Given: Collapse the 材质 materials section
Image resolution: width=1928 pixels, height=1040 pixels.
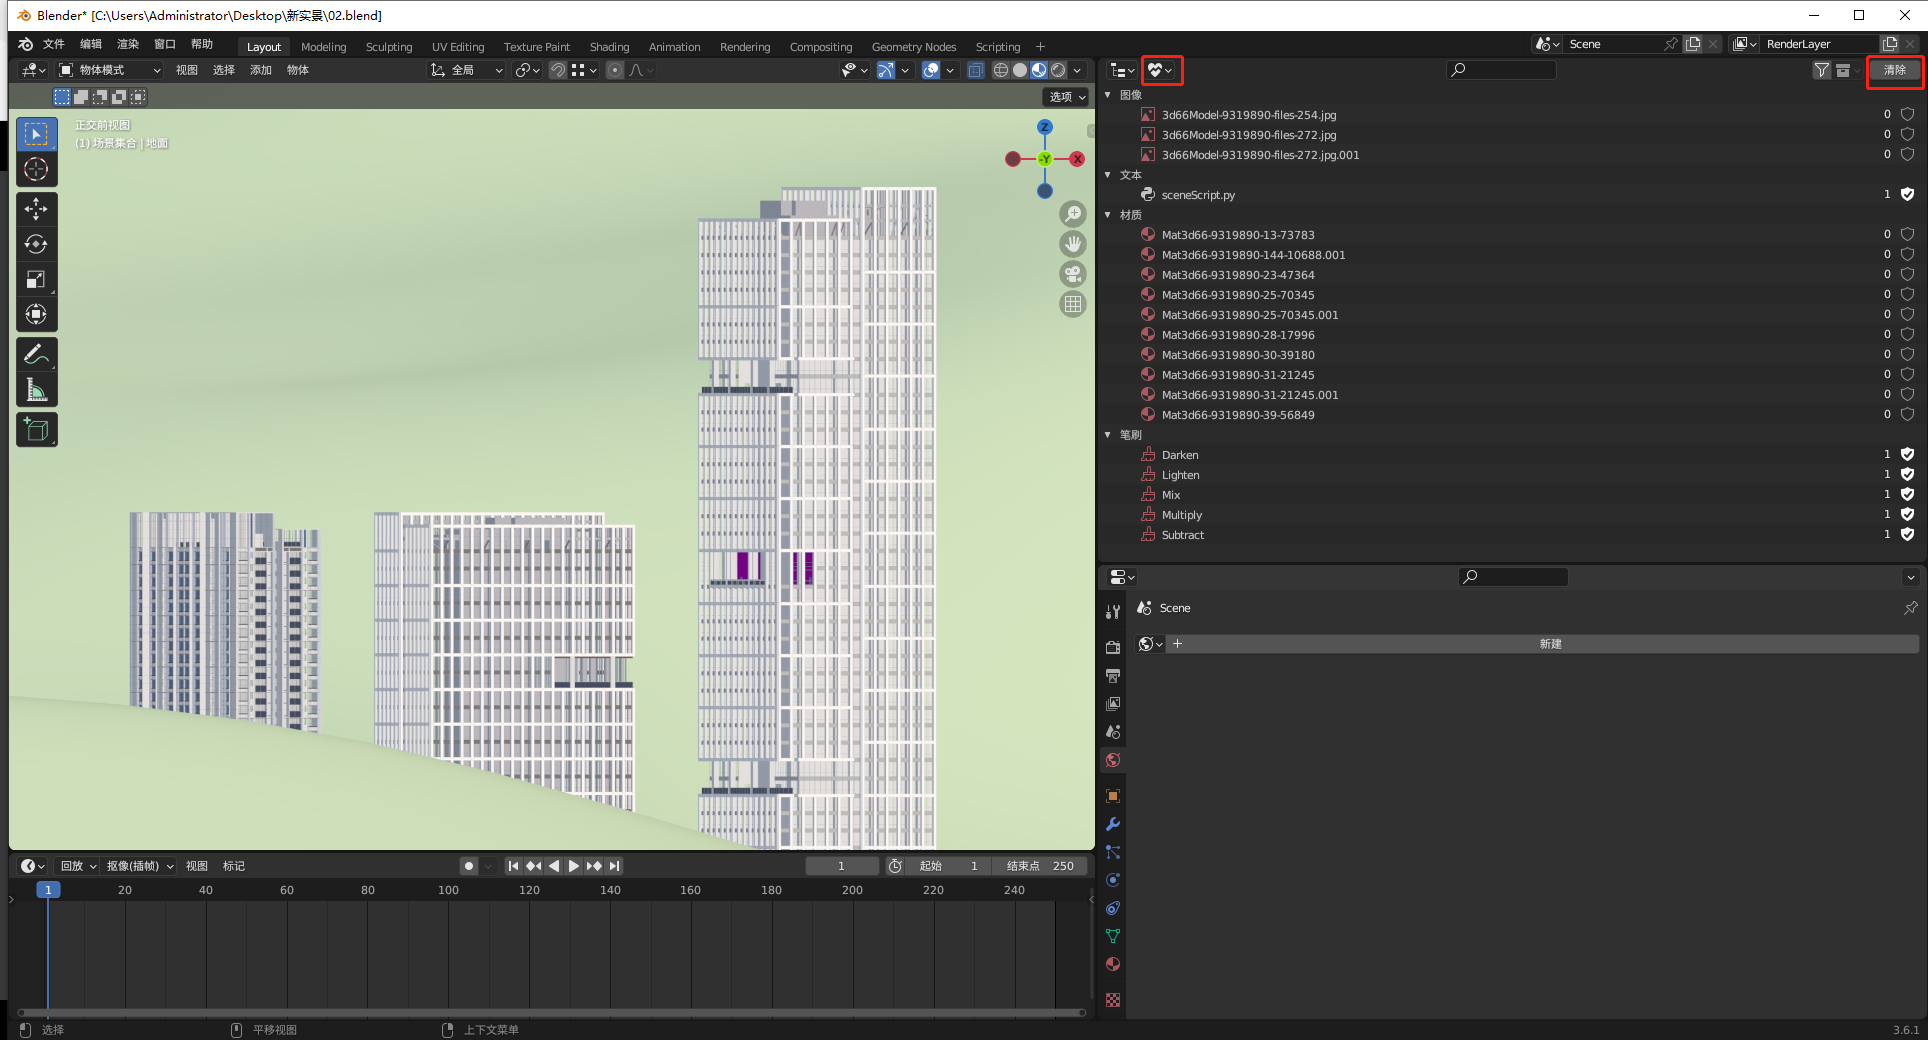Looking at the screenshot, I should pyautogui.click(x=1108, y=215).
